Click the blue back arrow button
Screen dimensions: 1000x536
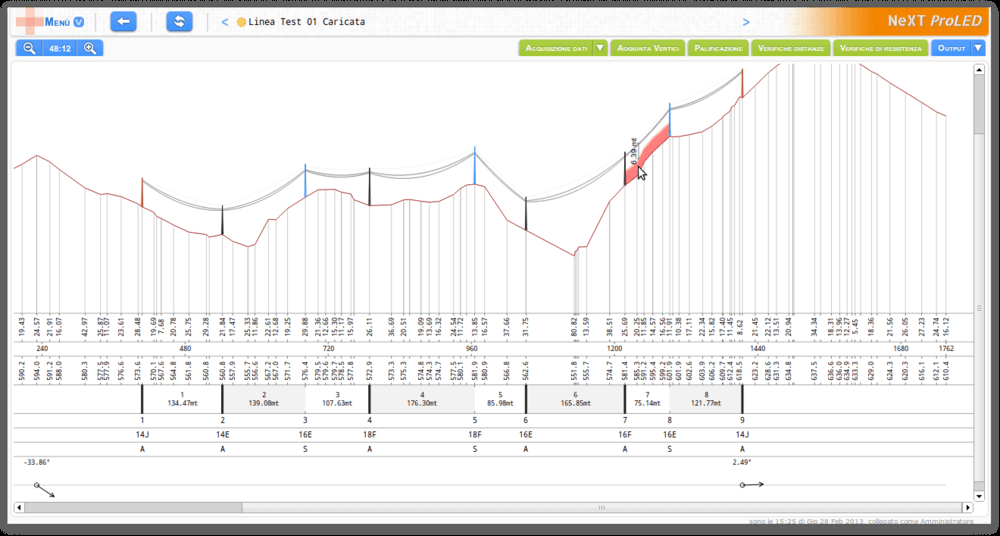click(124, 22)
